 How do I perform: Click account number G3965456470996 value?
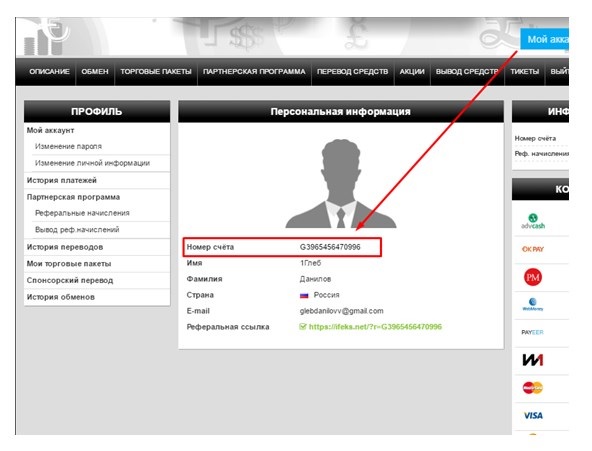click(330, 247)
